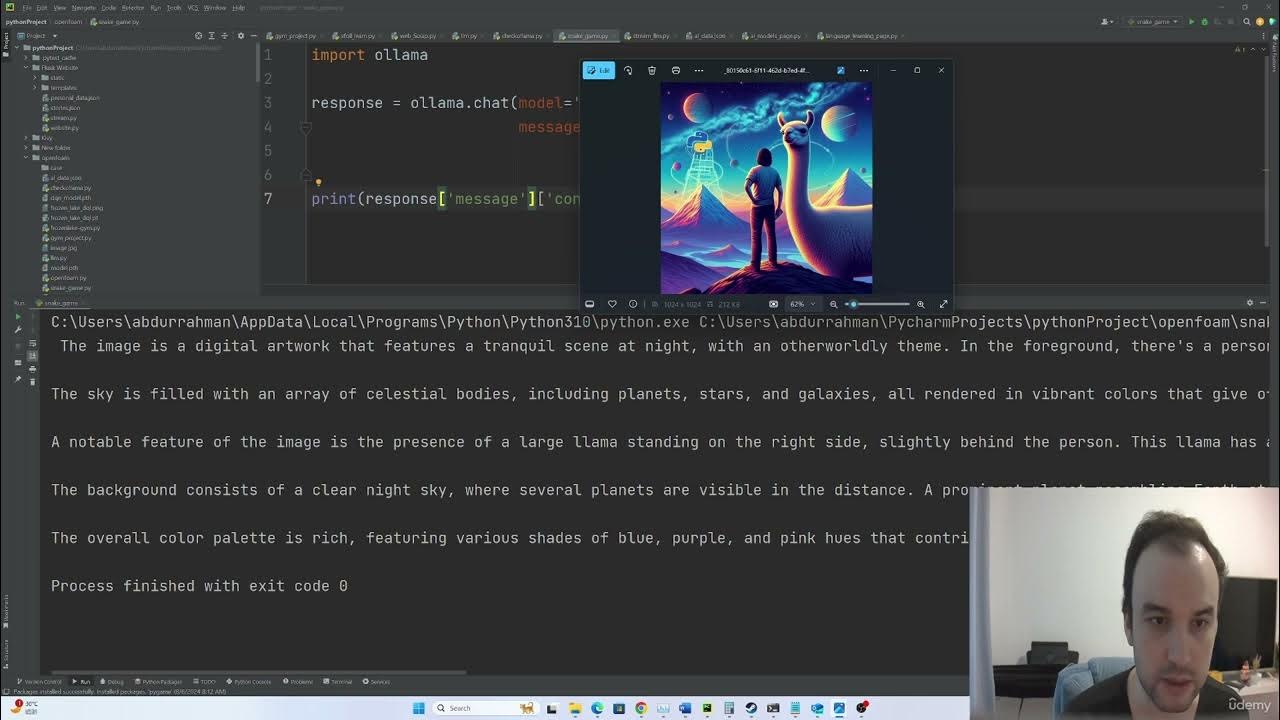Image resolution: width=1280 pixels, height=720 pixels.
Task: Open the File menu in PyCharm
Action: [27, 7]
